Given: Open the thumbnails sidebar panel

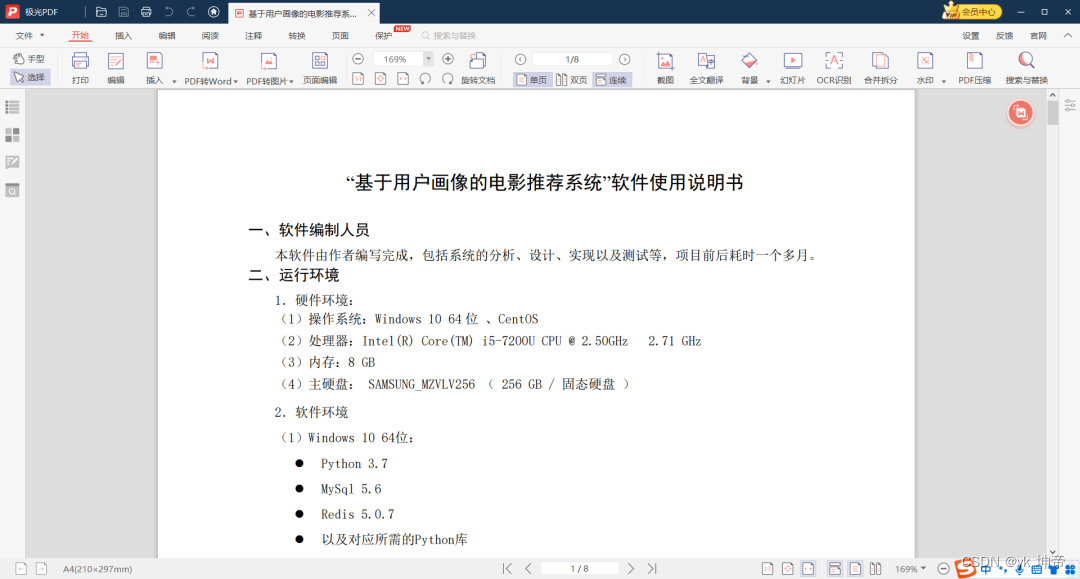Looking at the screenshot, I should point(12,135).
